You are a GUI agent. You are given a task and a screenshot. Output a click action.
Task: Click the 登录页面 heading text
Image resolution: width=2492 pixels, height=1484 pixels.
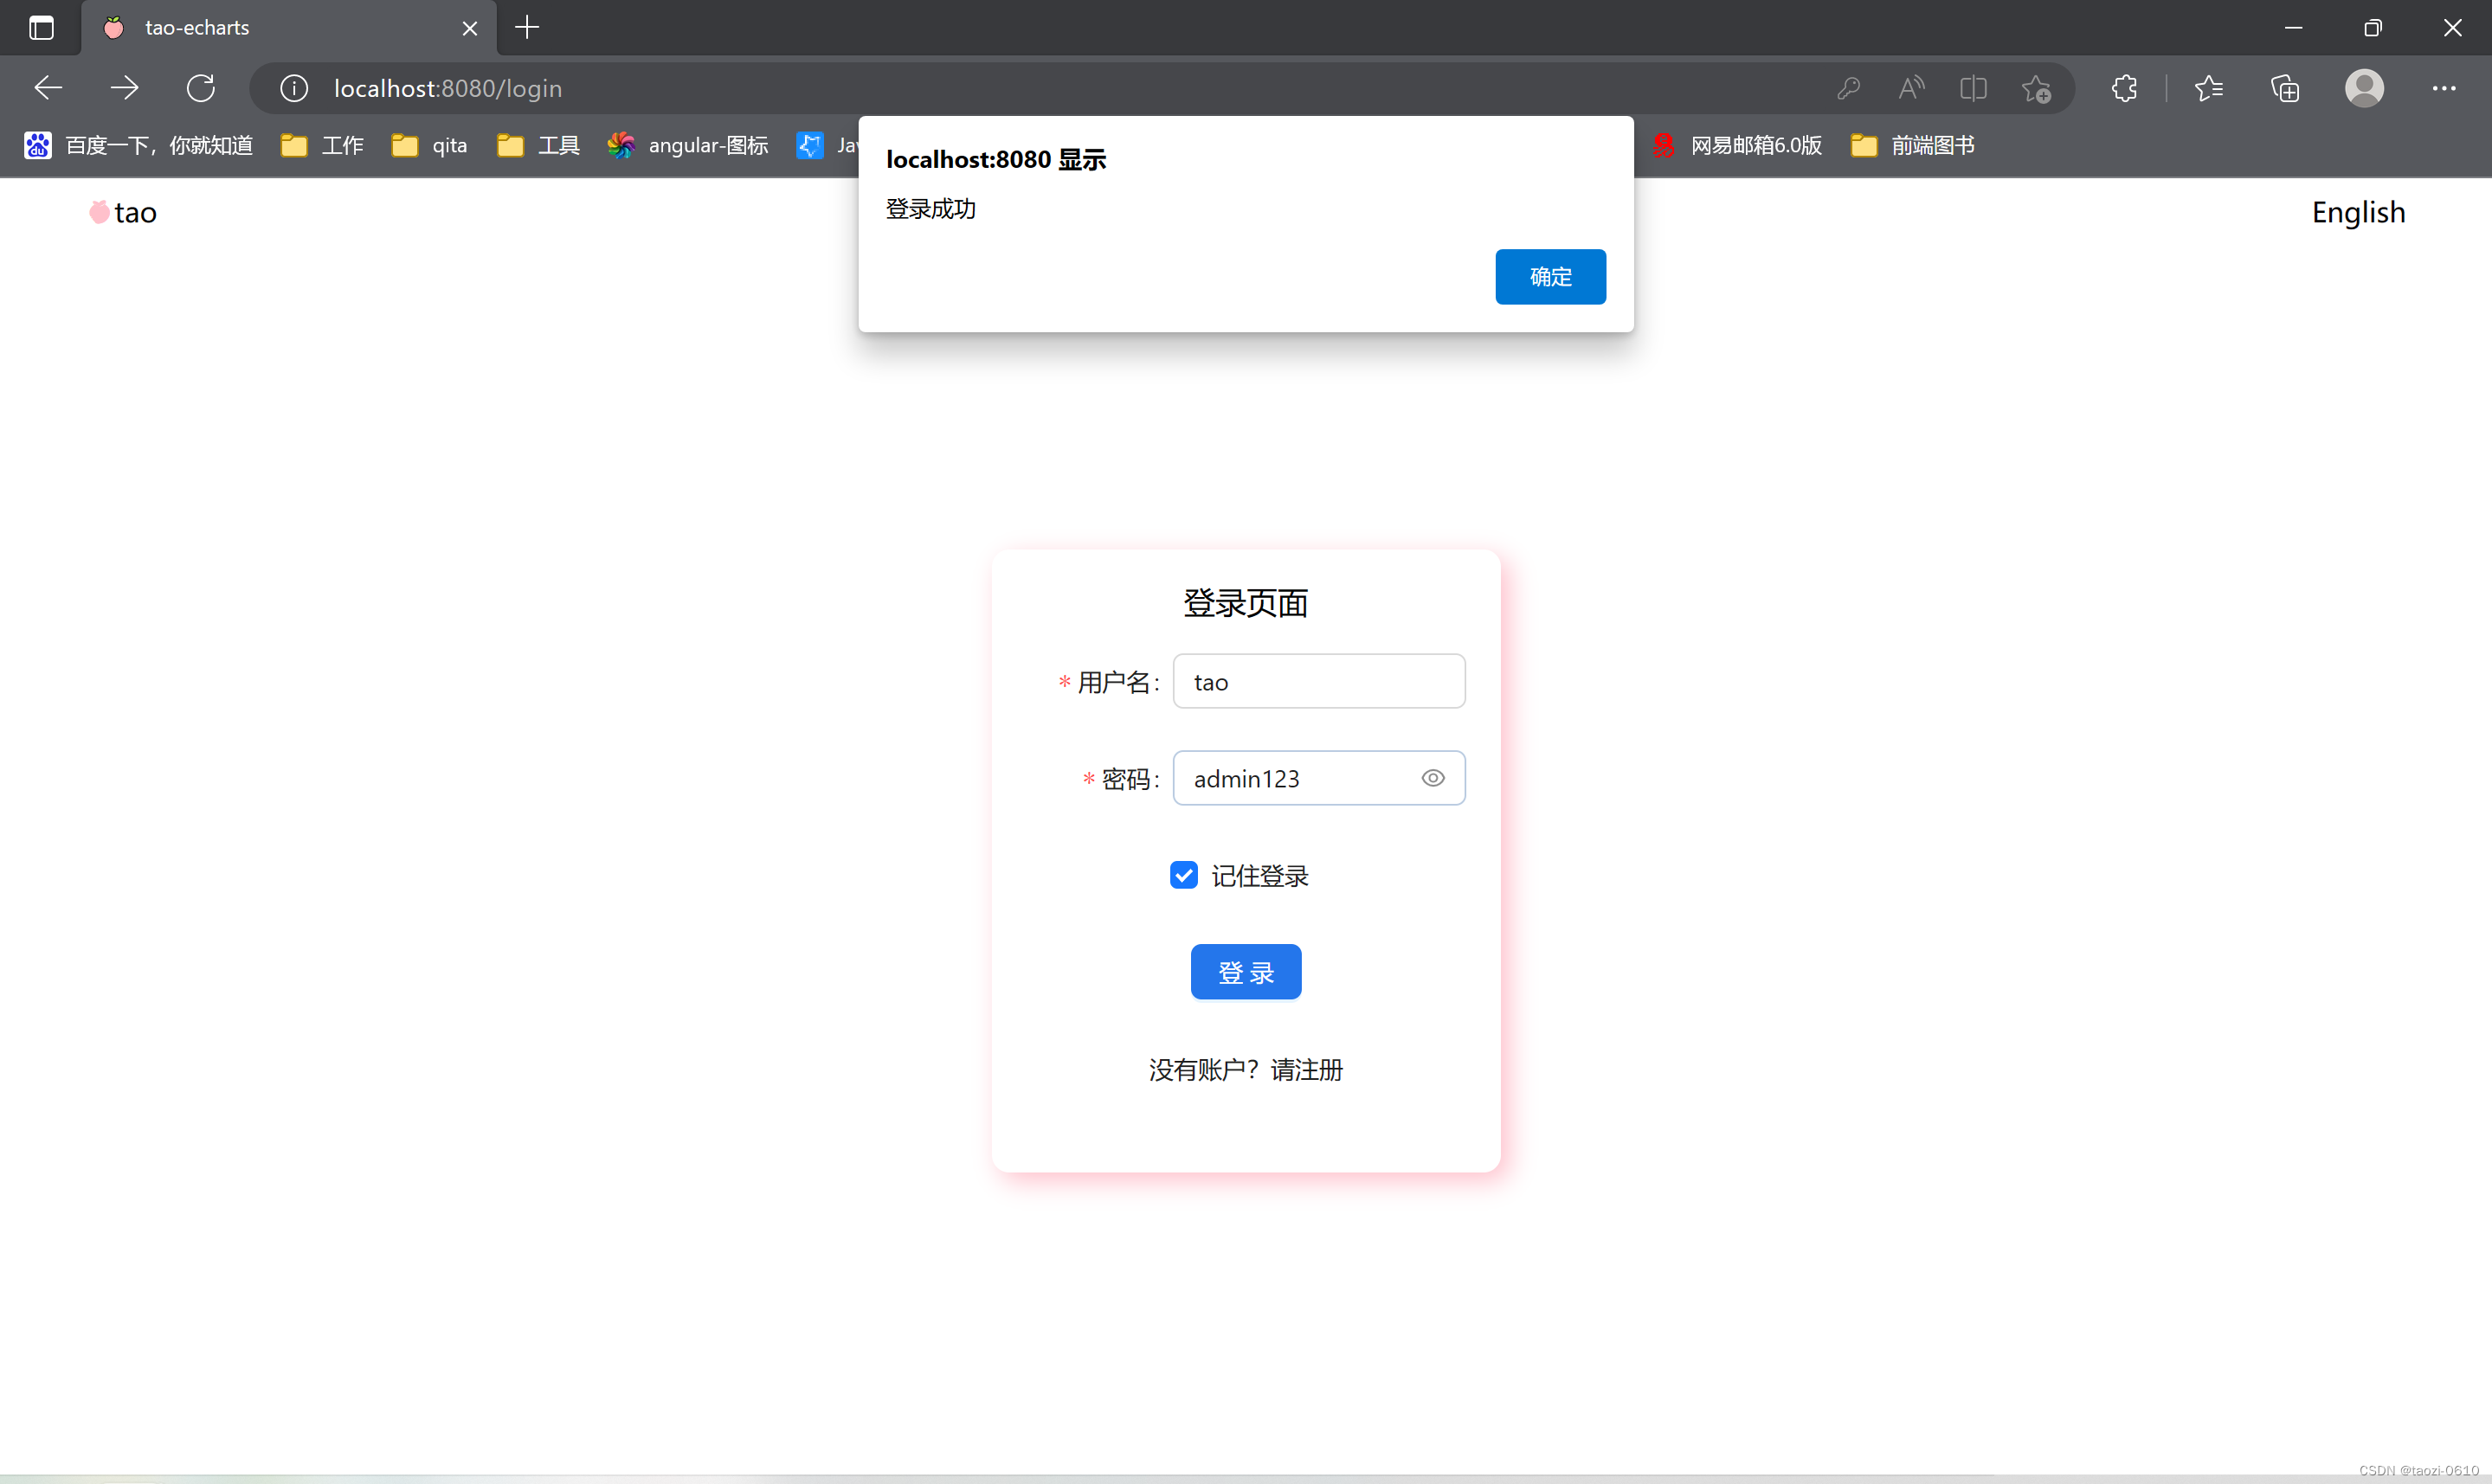click(1245, 603)
